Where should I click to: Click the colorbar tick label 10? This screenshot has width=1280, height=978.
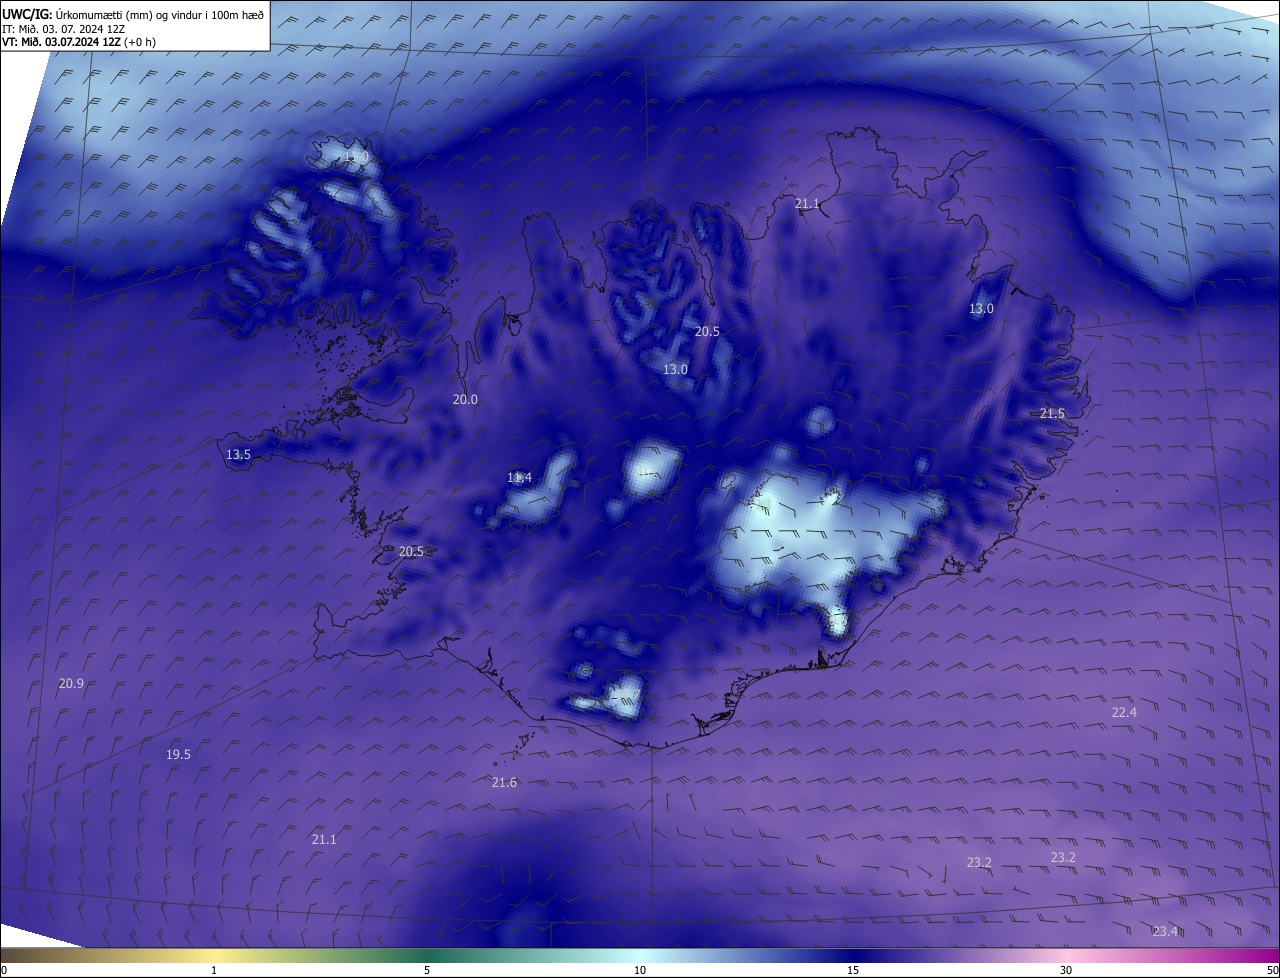click(x=640, y=970)
